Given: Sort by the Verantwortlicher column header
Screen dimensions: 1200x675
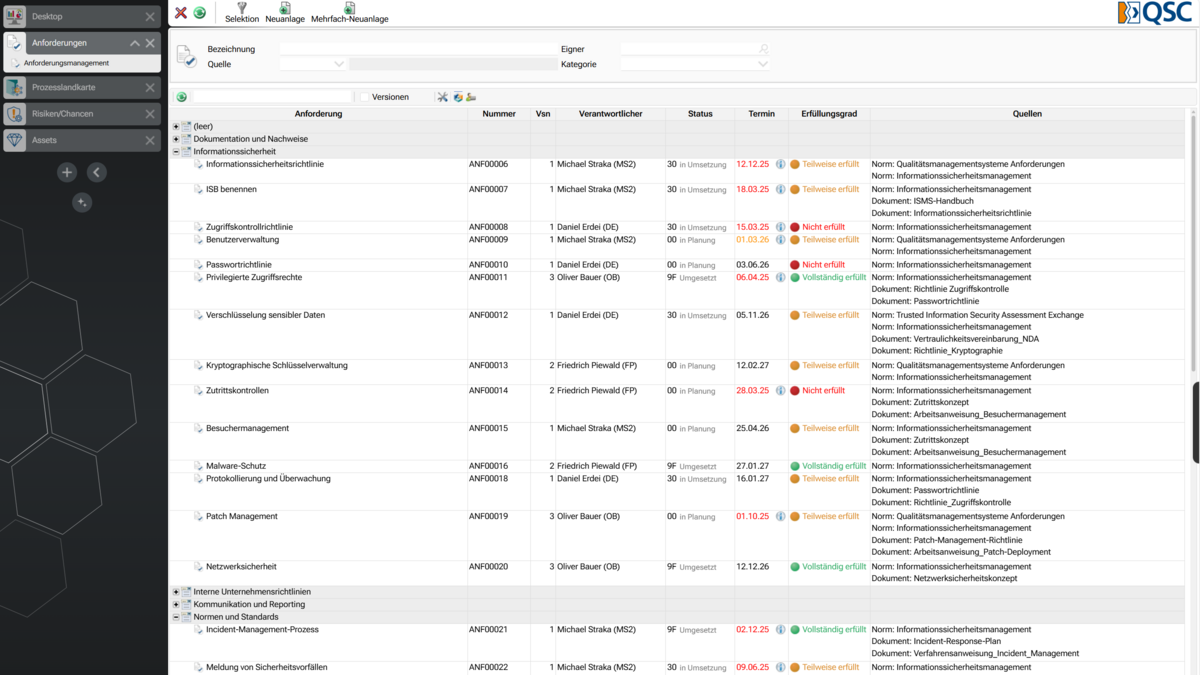Looking at the screenshot, I should [610, 114].
